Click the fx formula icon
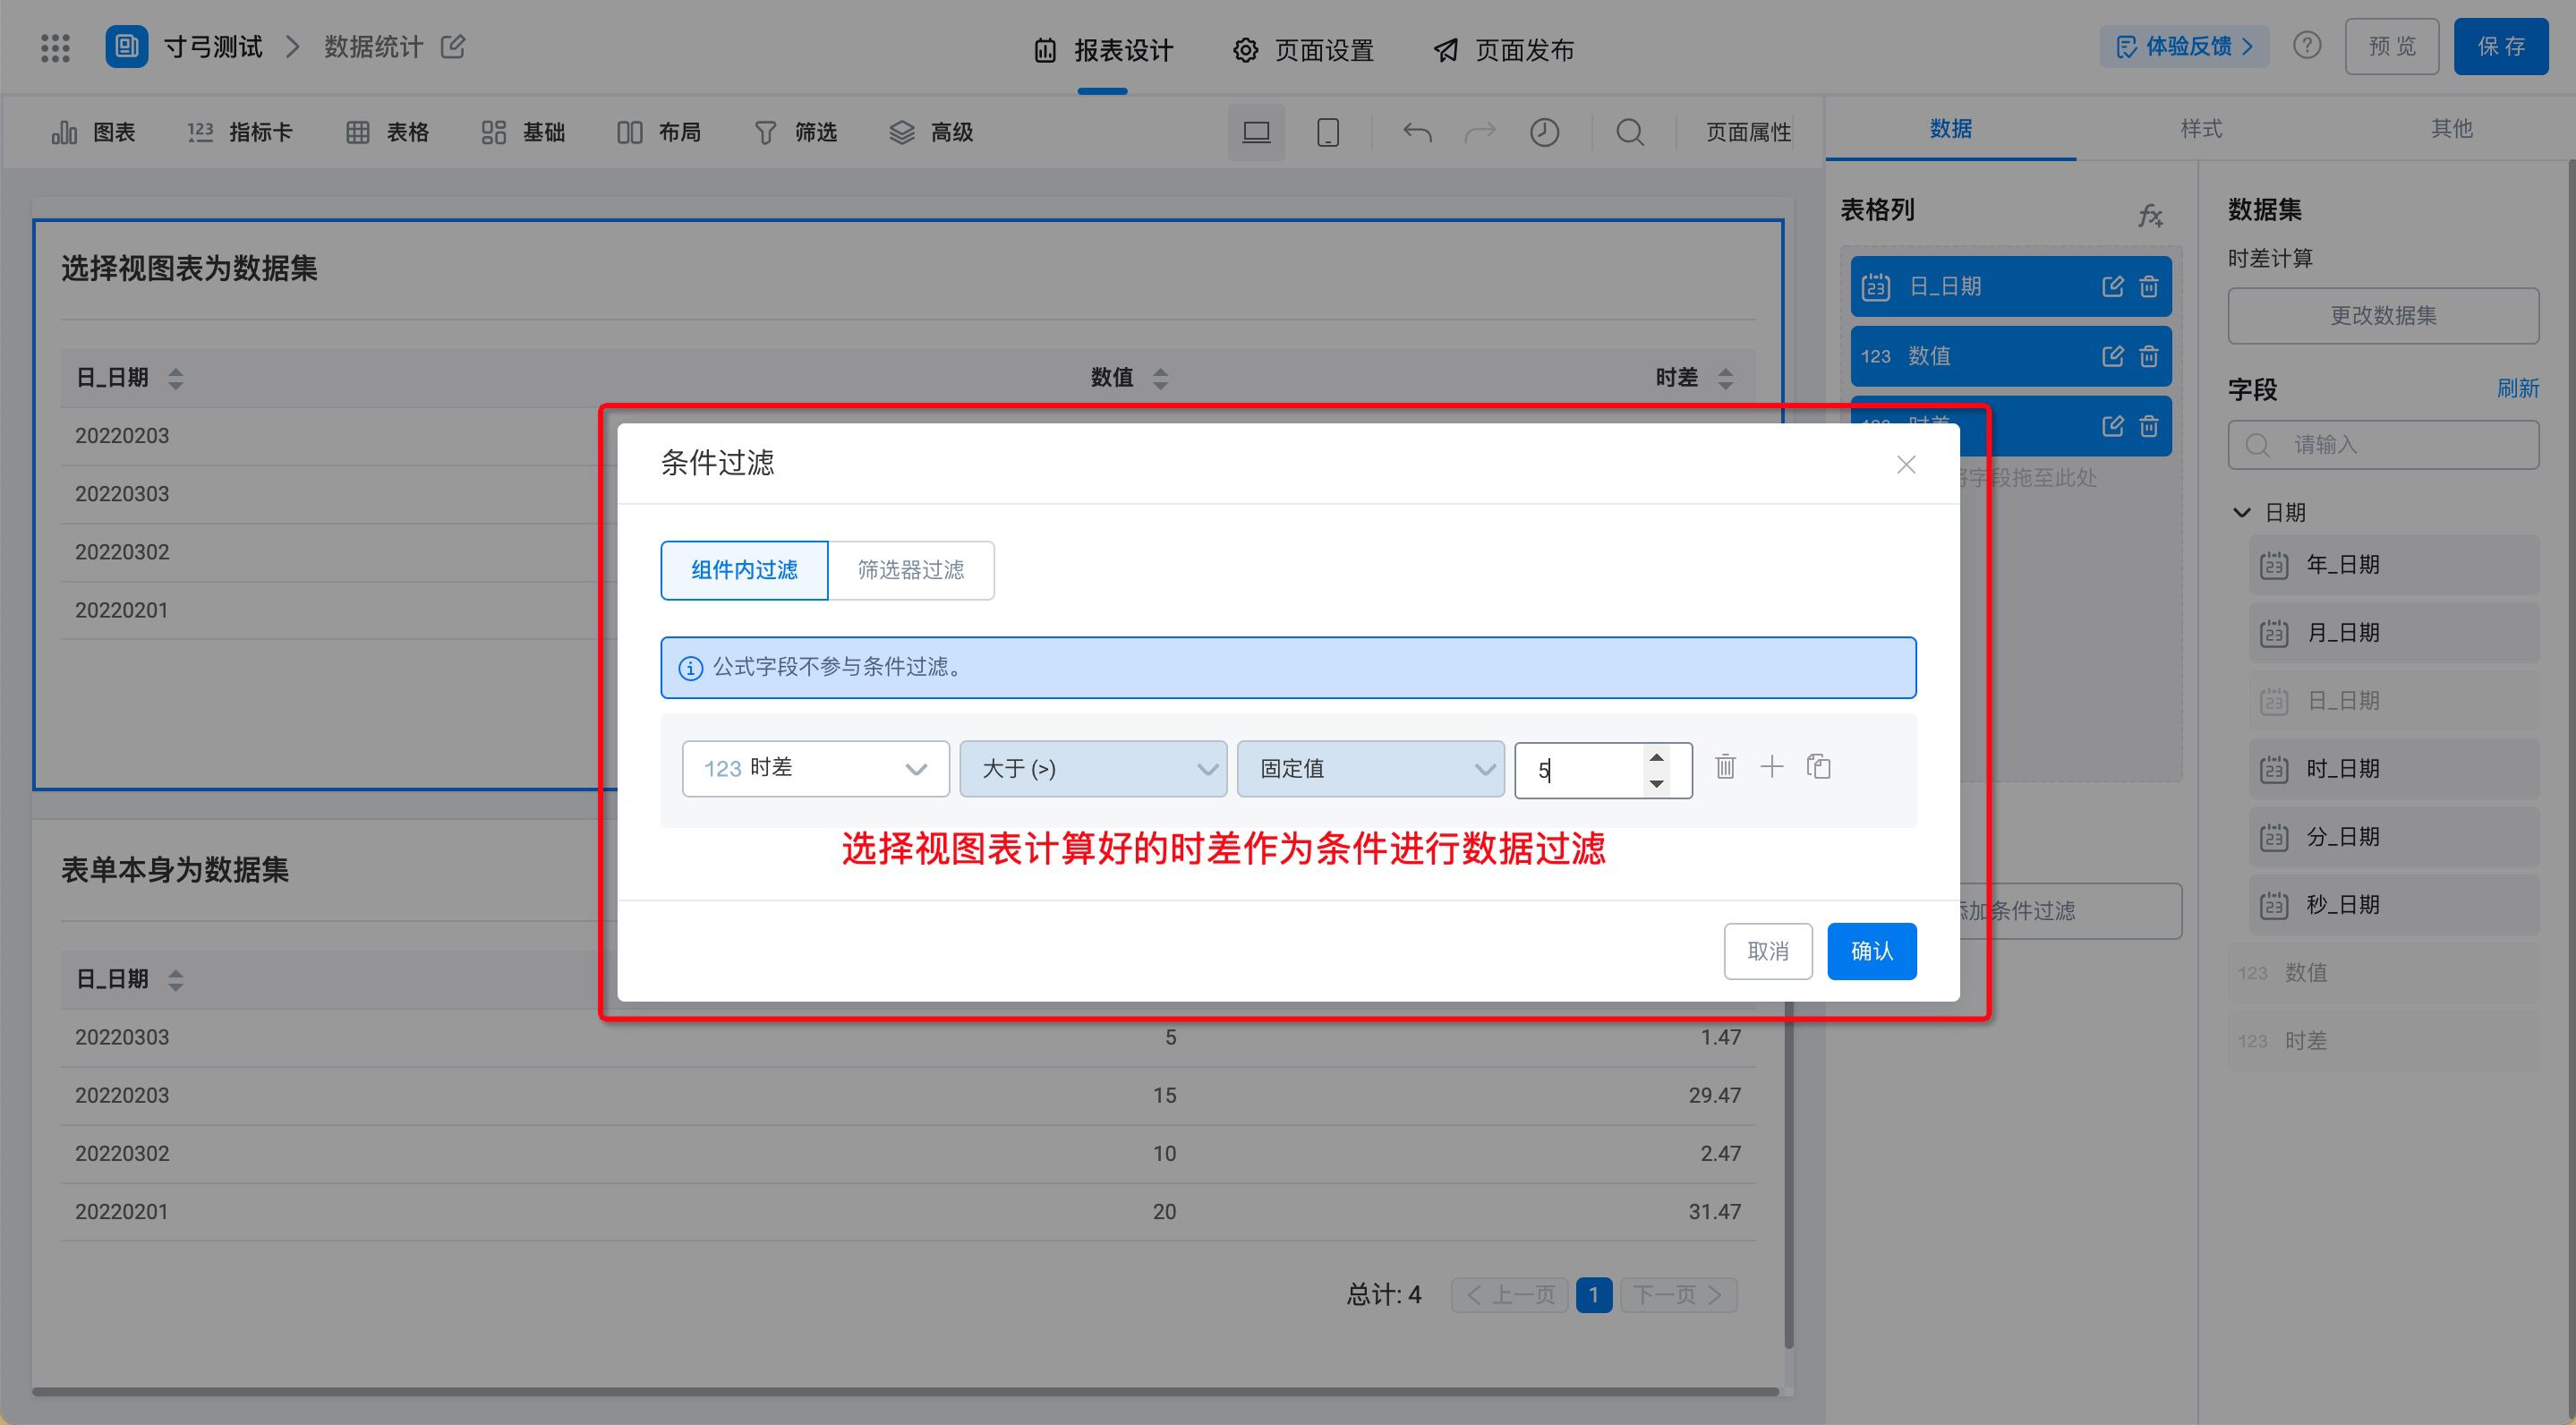The height and width of the screenshot is (1425, 2576). point(2150,214)
